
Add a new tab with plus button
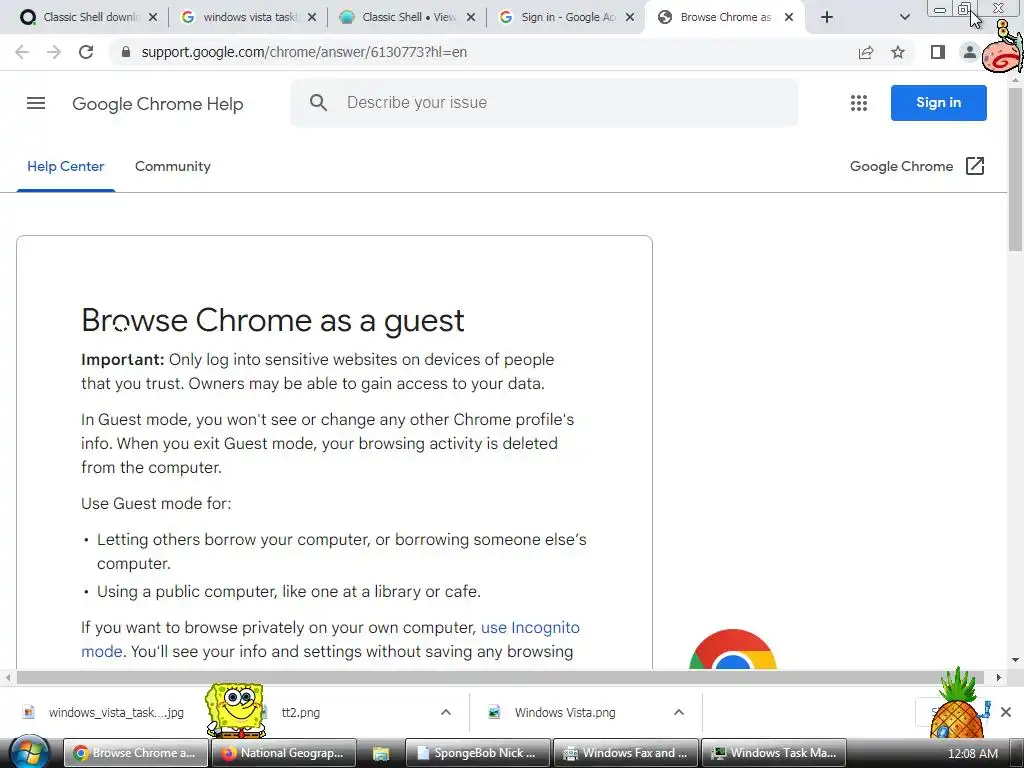(x=827, y=17)
